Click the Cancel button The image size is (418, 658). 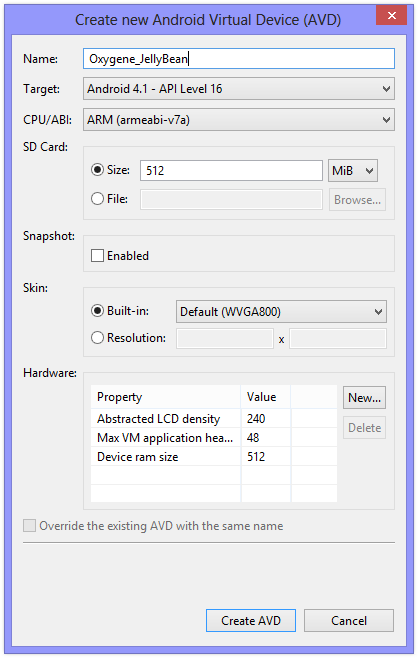click(349, 621)
